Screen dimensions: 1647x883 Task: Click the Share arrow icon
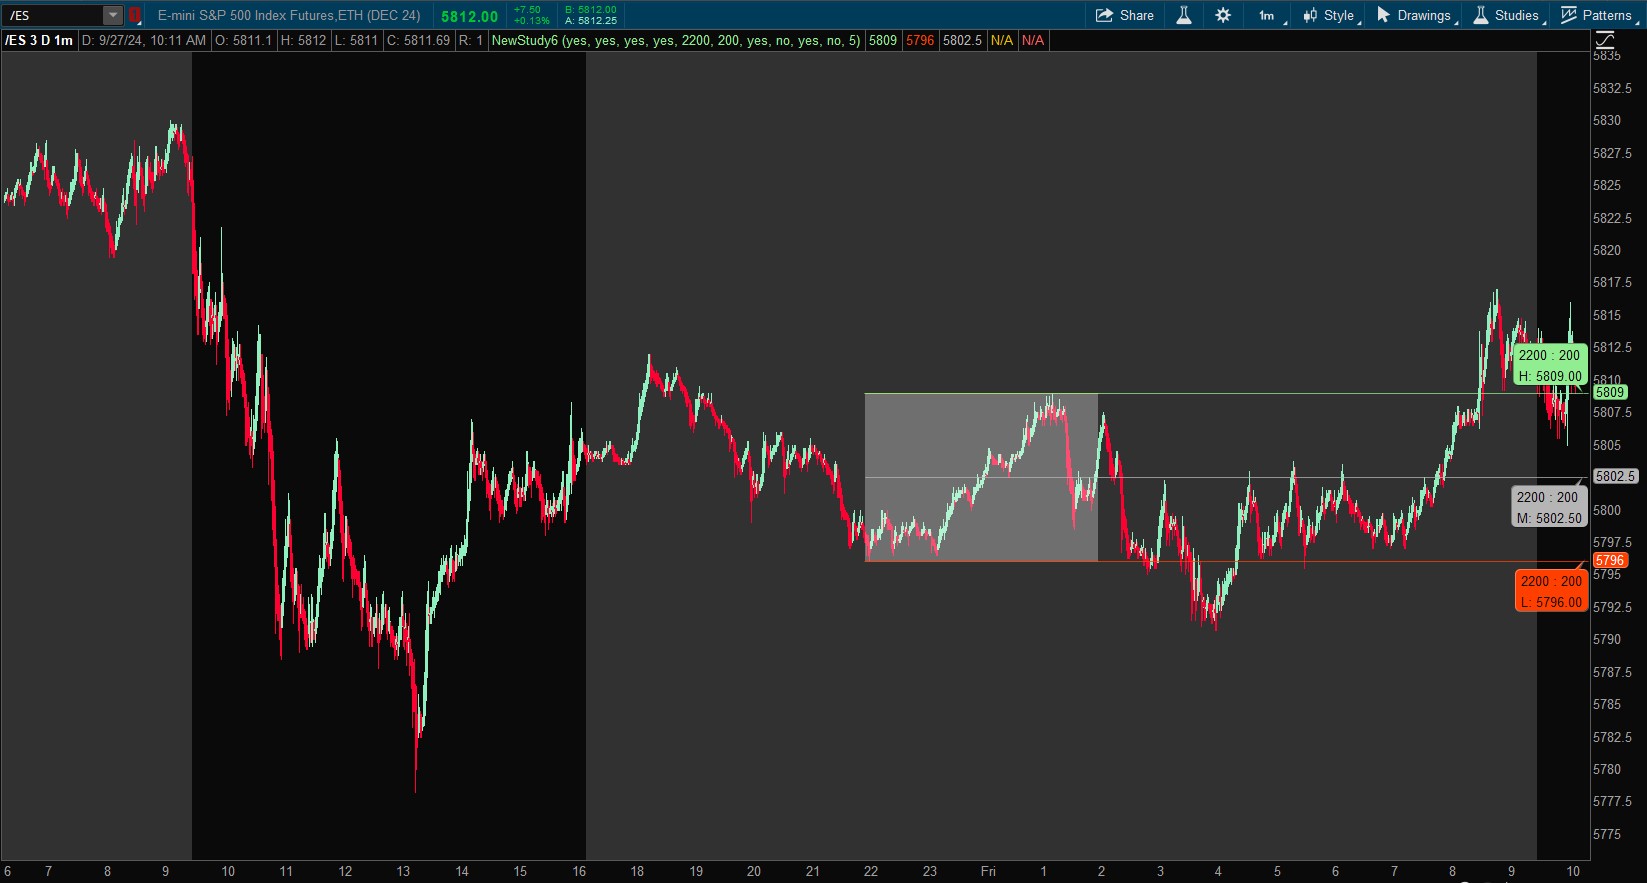tap(1104, 15)
